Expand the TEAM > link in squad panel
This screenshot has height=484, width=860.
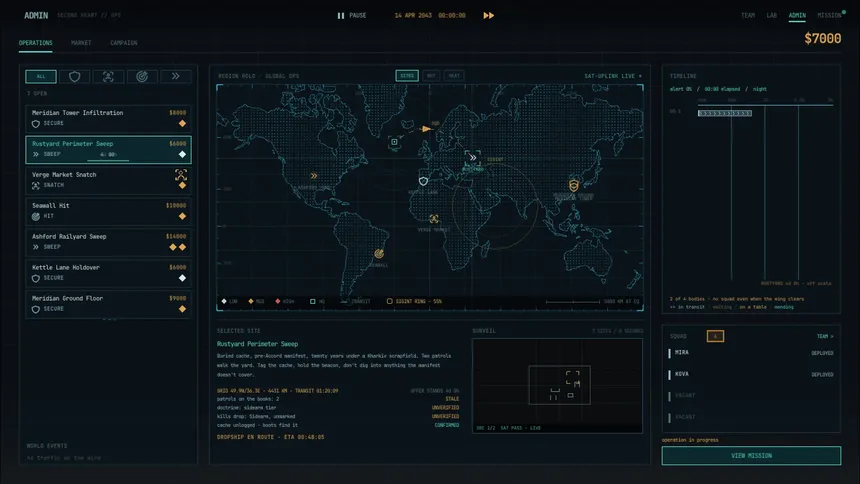[x=824, y=336]
